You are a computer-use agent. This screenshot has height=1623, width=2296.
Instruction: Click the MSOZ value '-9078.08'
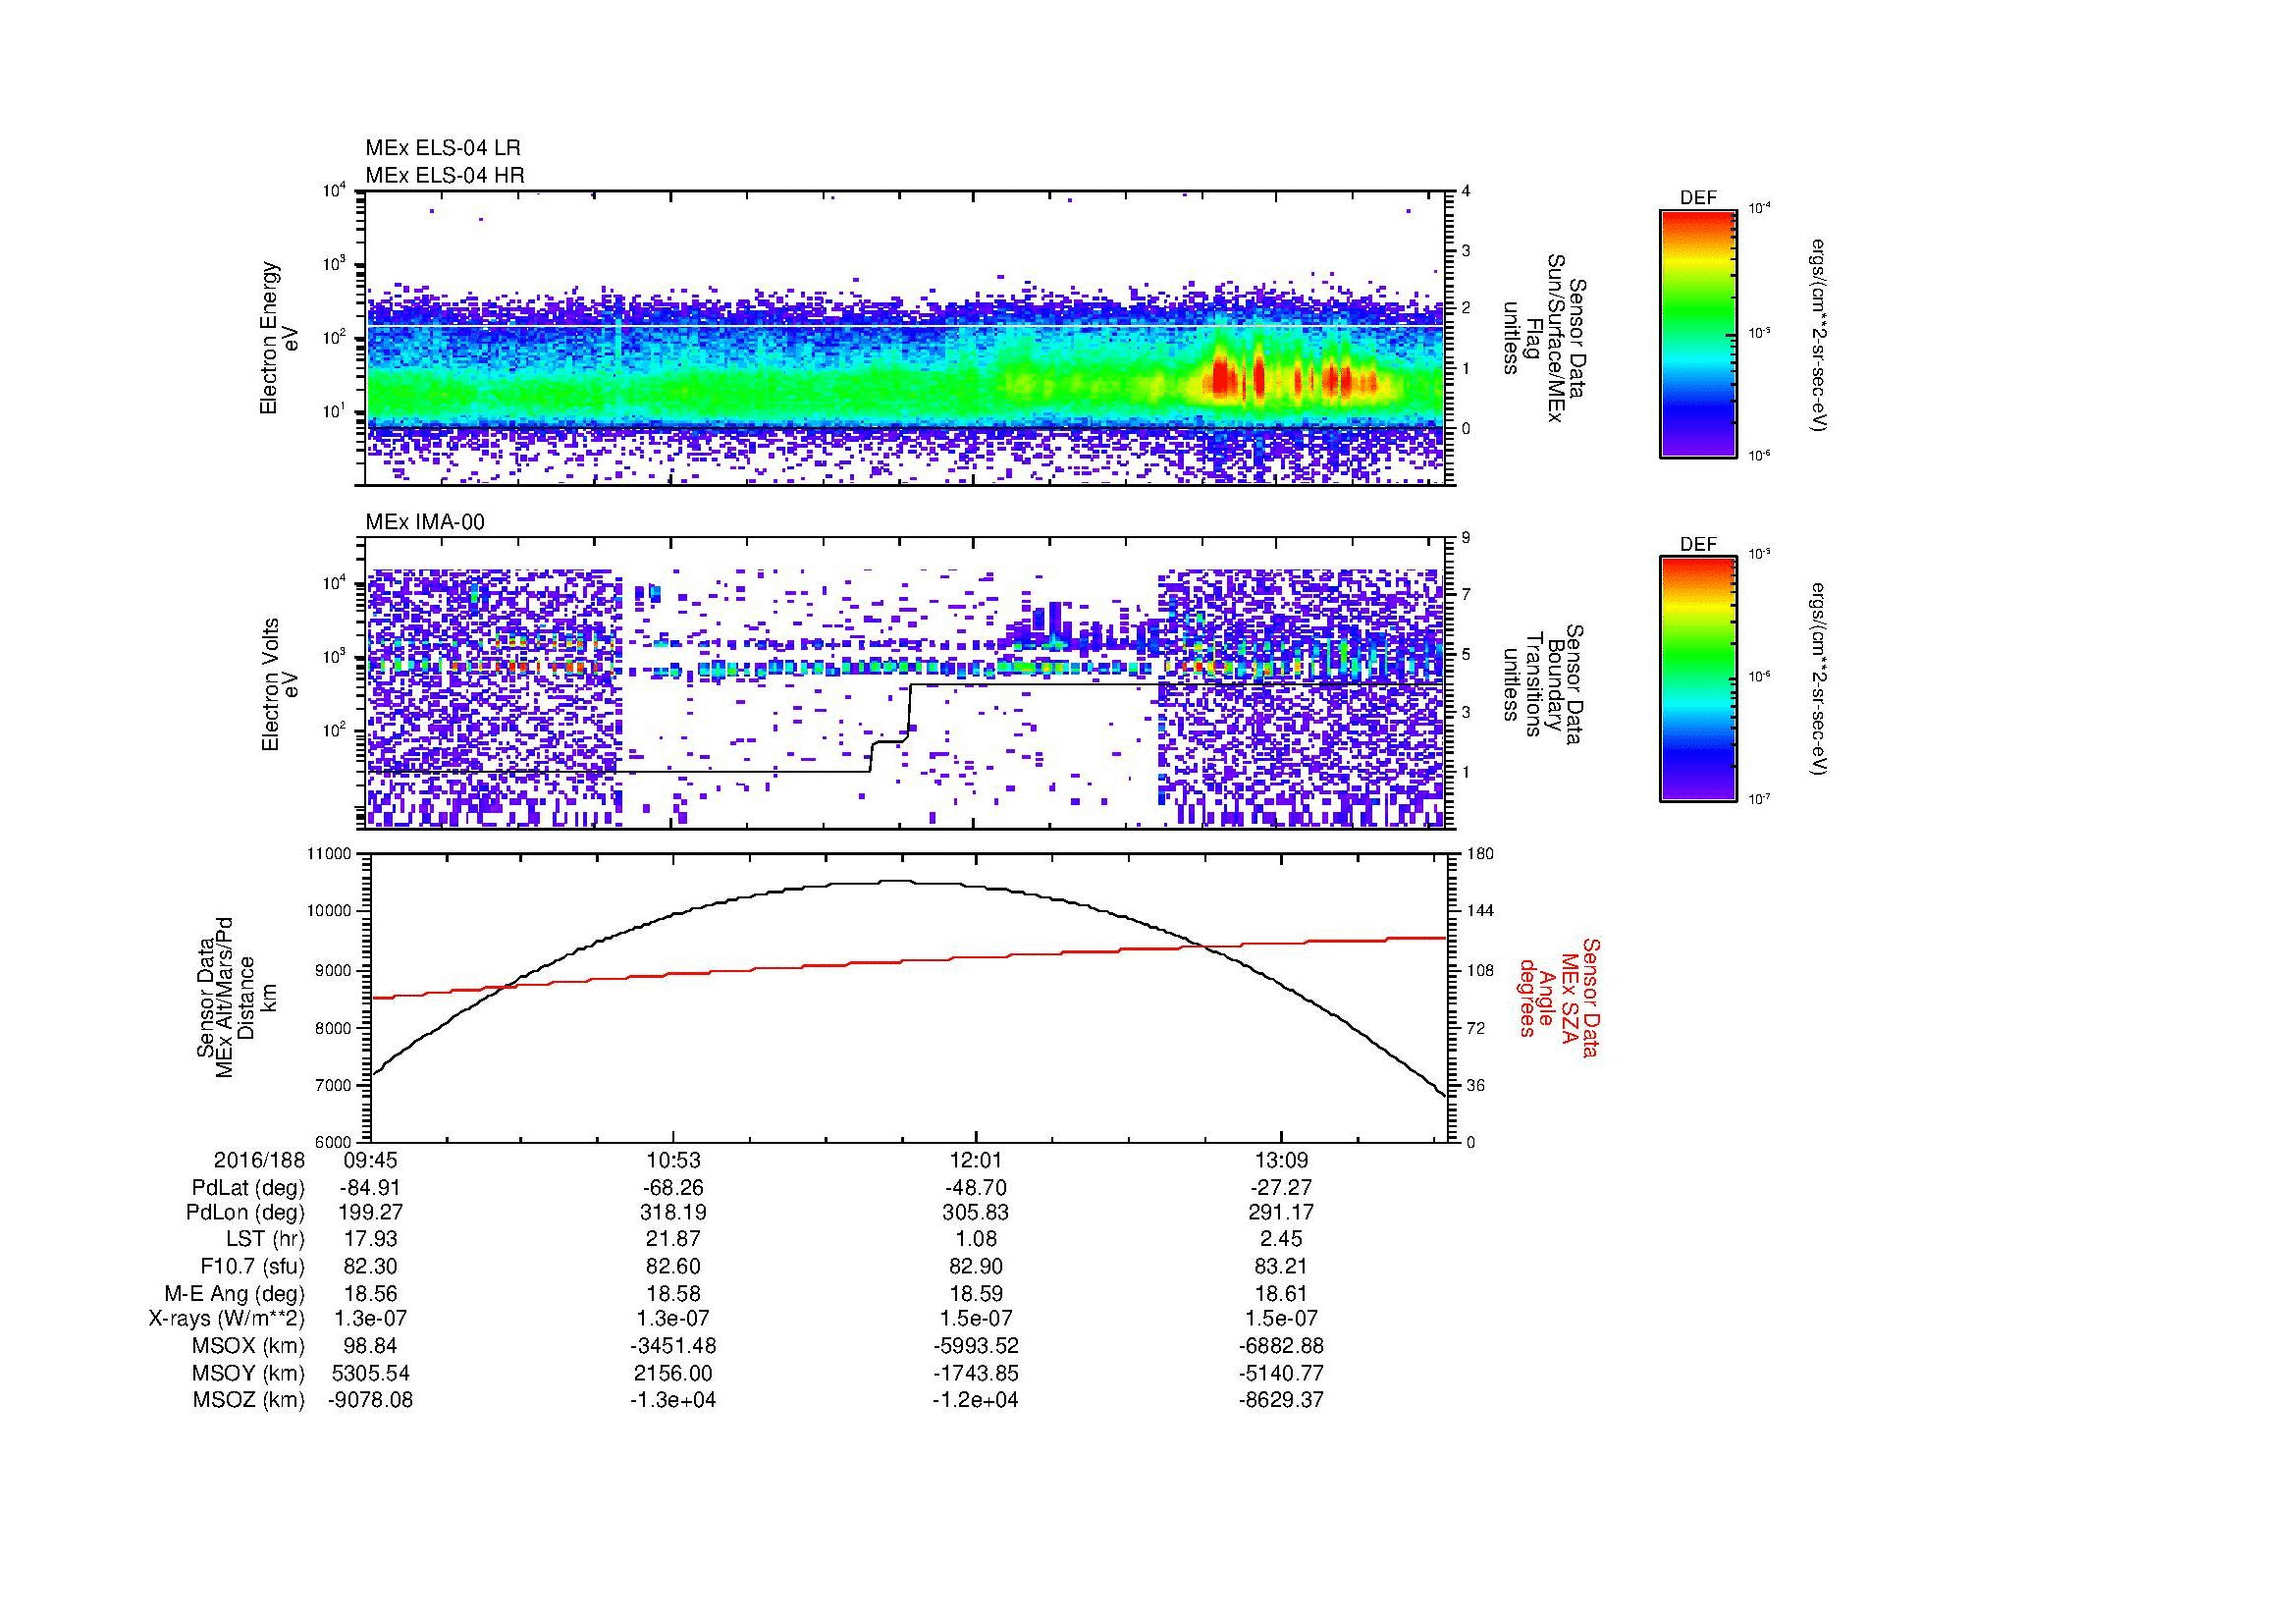pos(371,1400)
